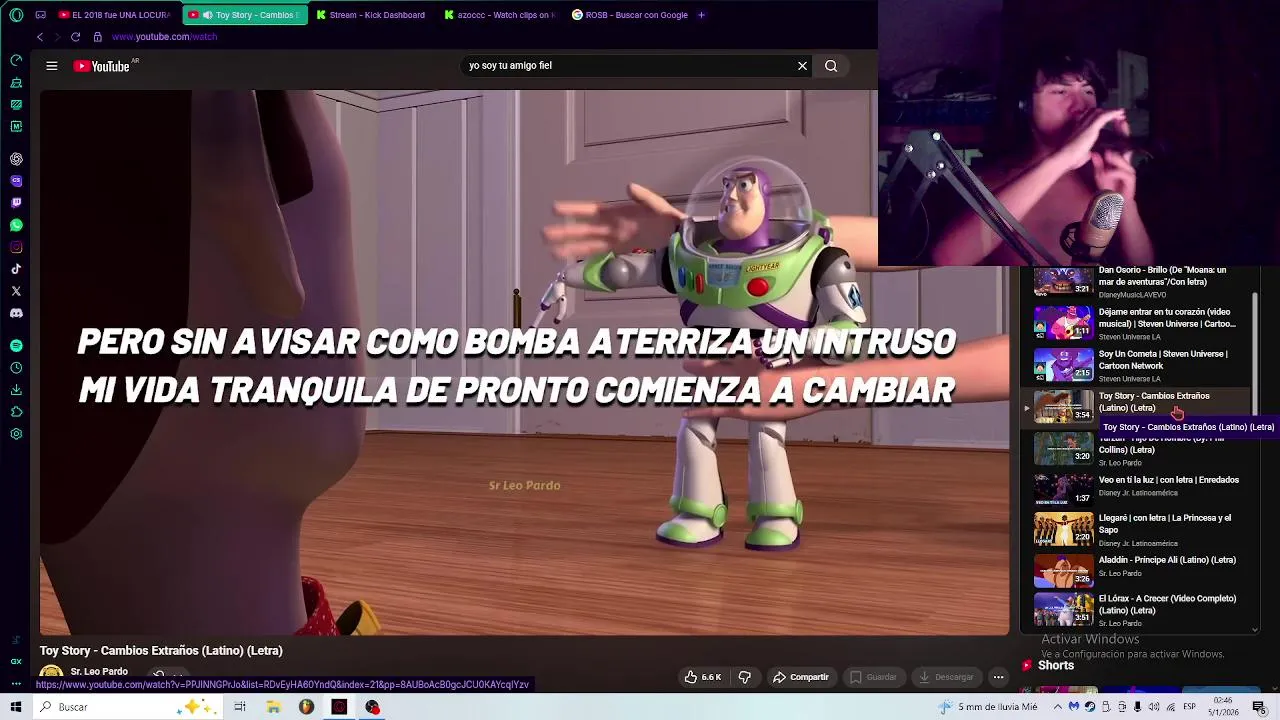Select the 'Toy Story - Cambios' tab
The height and width of the screenshot is (720, 1280).
click(x=245, y=15)
